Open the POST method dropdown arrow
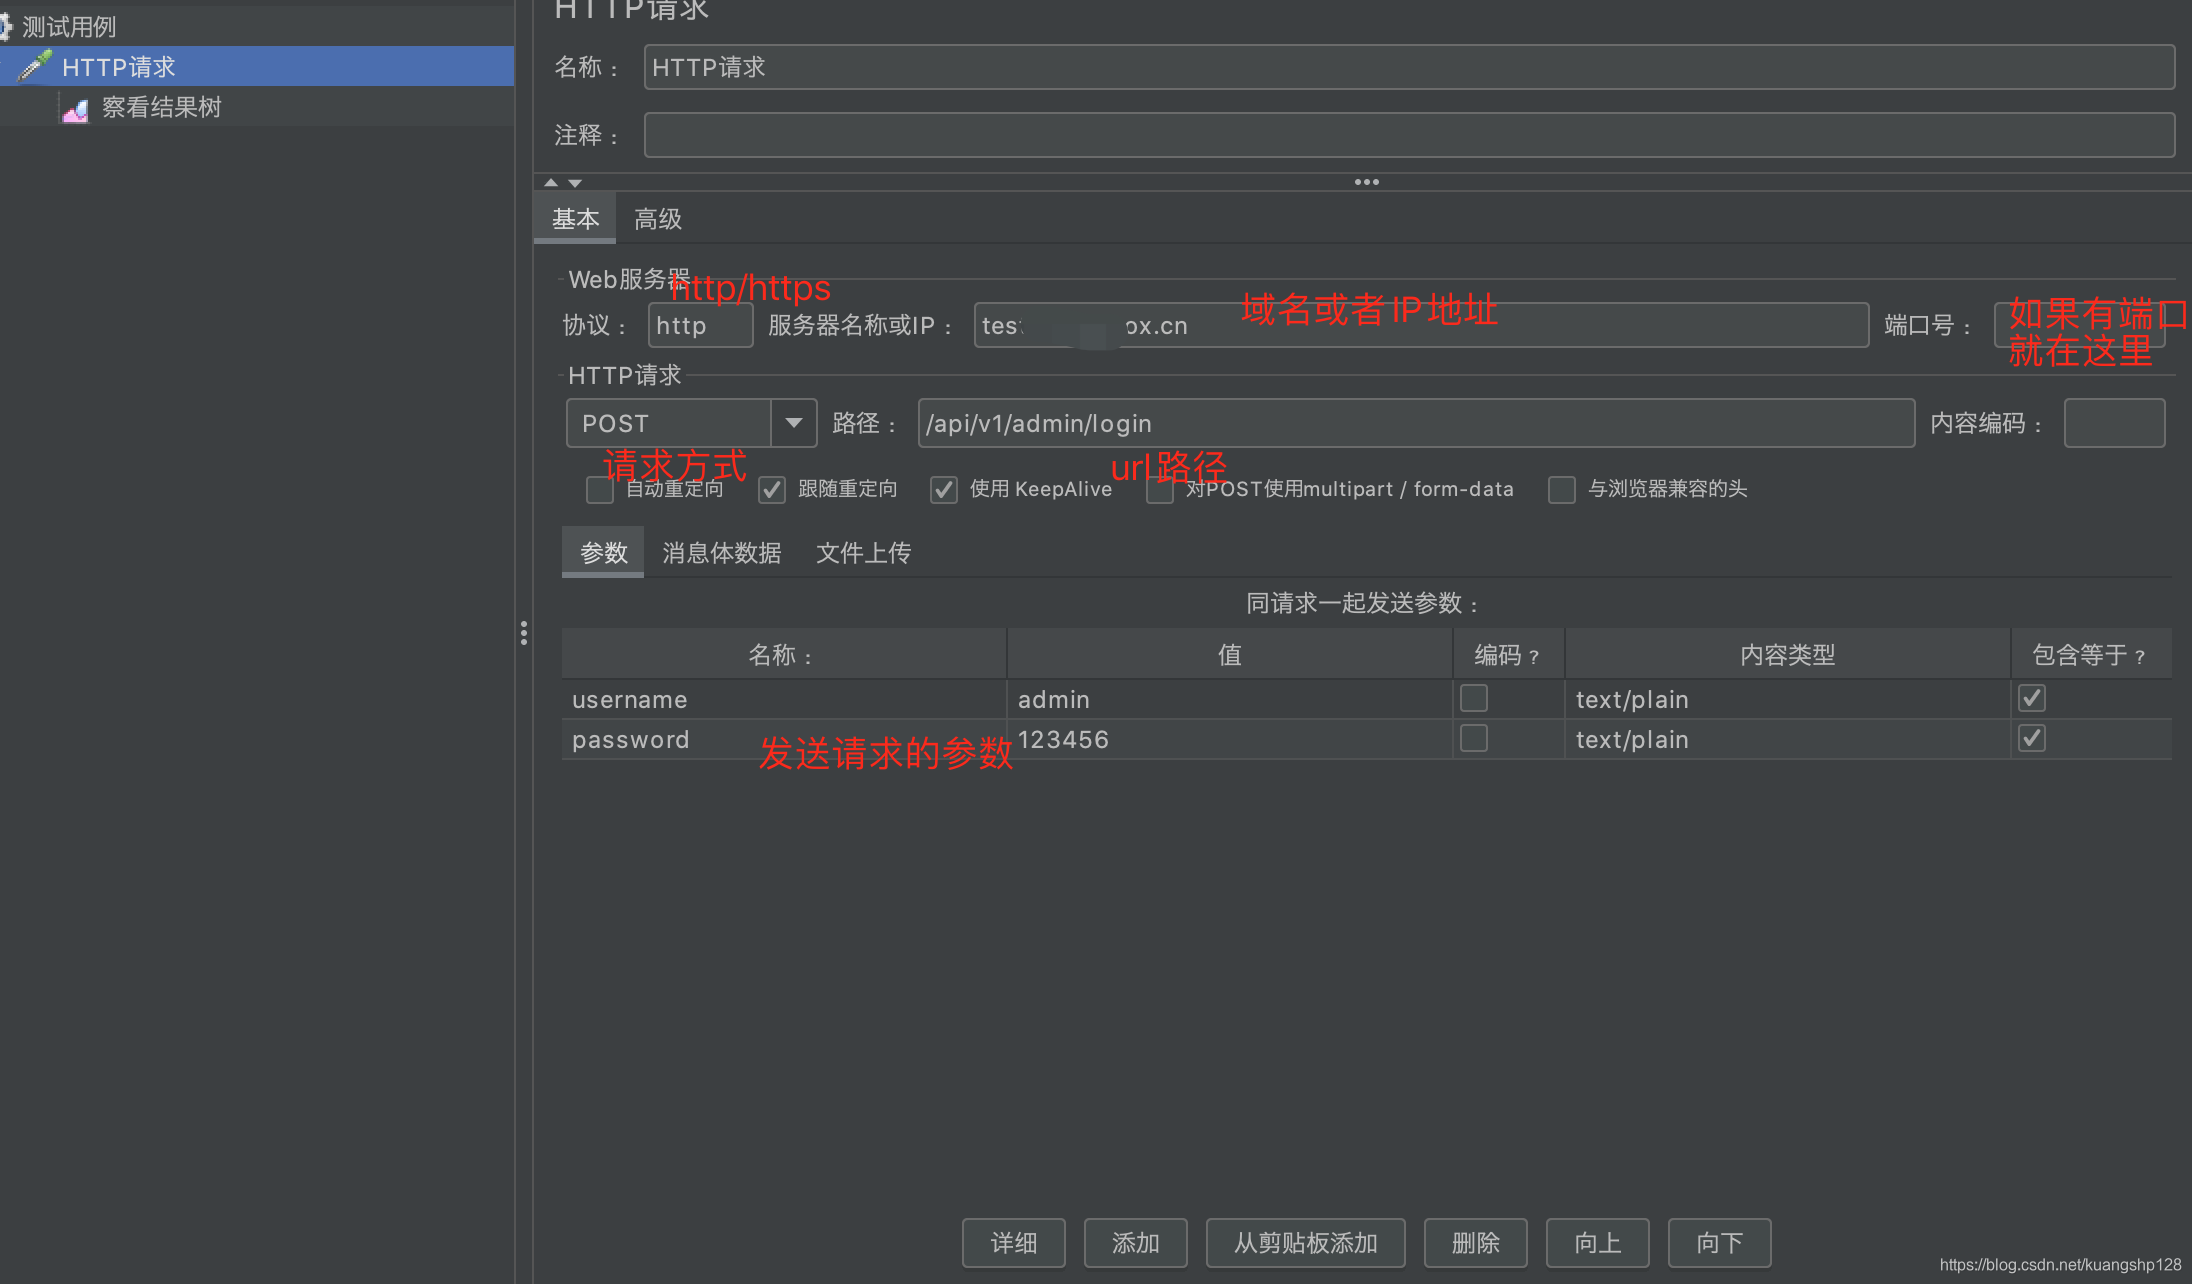 pos(794,423)
